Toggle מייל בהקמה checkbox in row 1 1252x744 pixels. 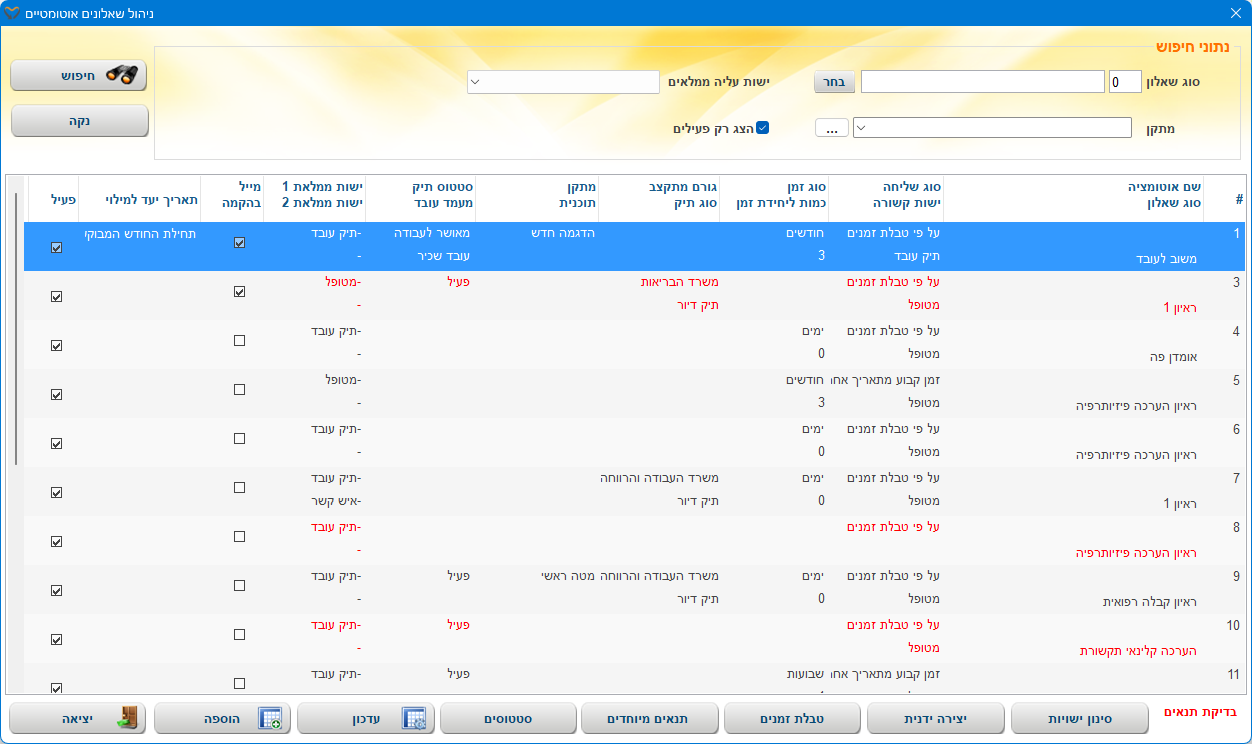(x=239, y=242)
